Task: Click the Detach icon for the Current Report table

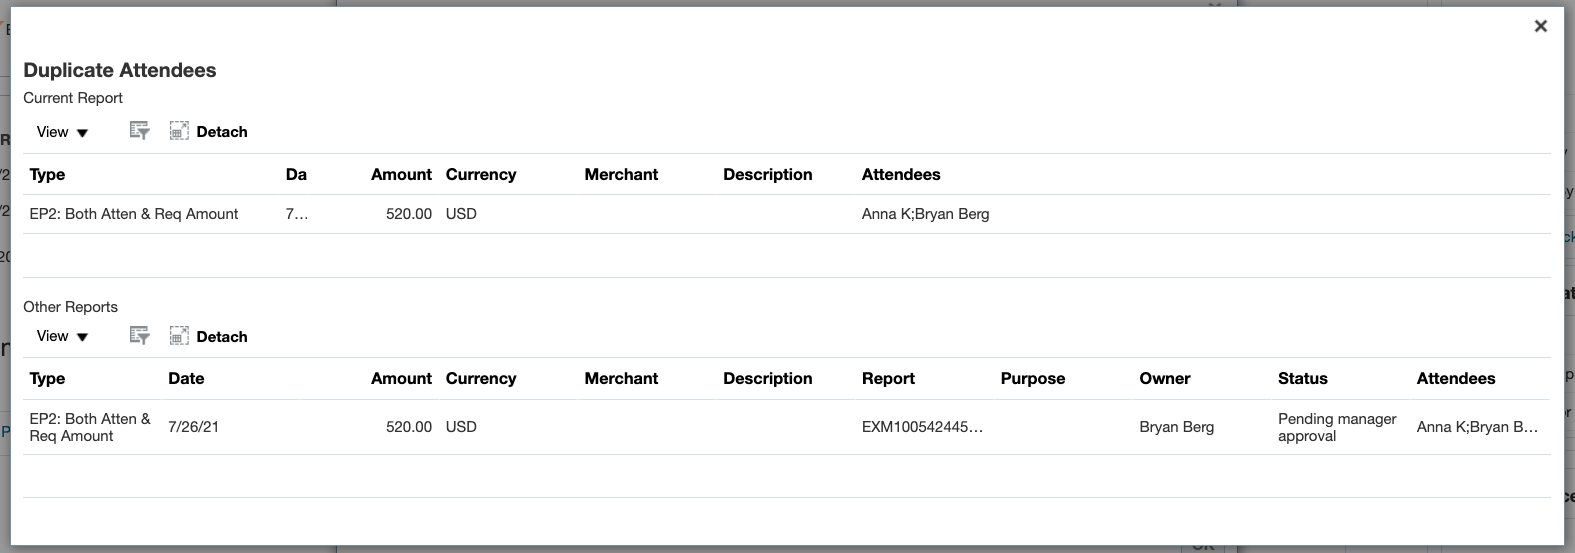Action: (x=179, y=131)
